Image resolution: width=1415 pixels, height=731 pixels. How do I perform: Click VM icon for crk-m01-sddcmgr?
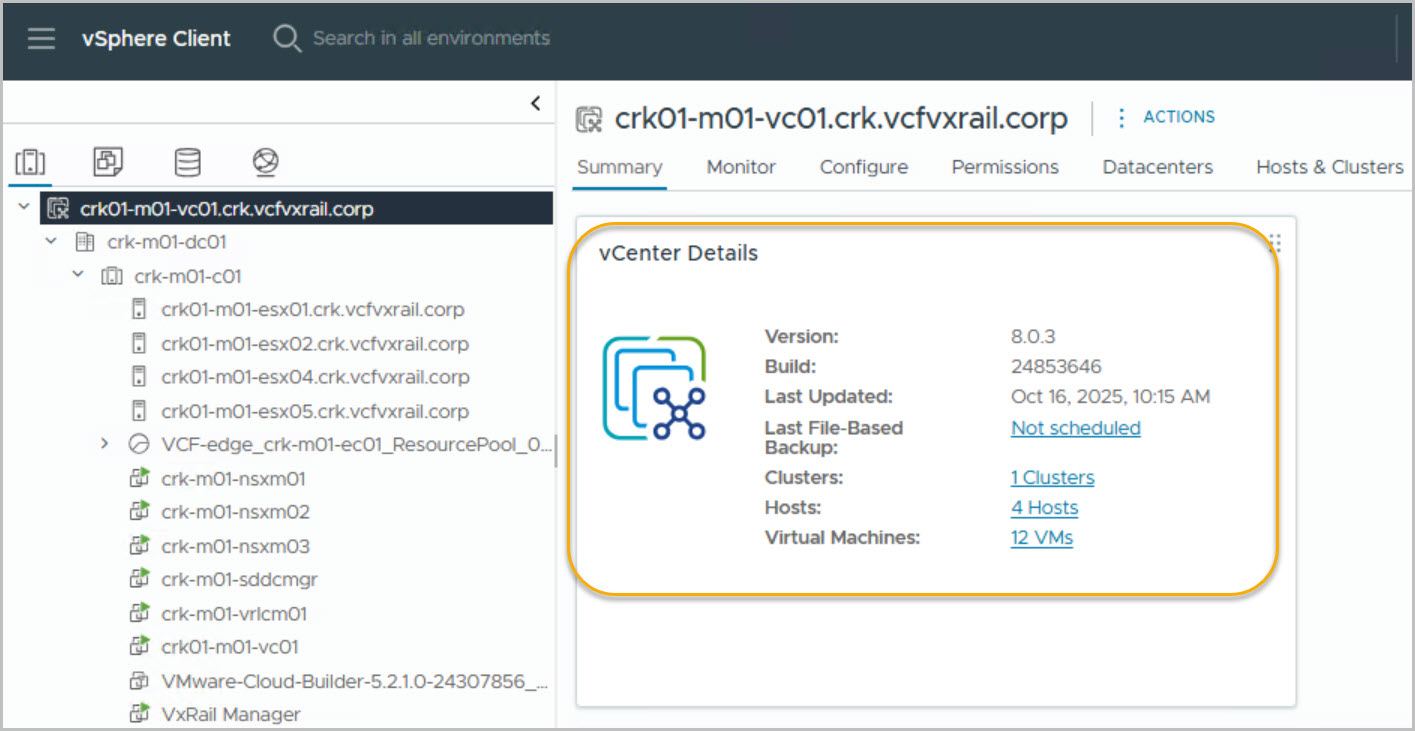tap(139, 579)
